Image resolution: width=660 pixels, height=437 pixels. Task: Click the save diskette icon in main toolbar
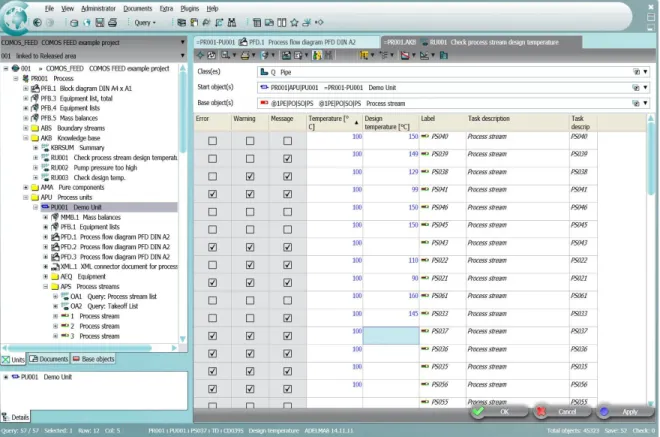coord(100,22)
